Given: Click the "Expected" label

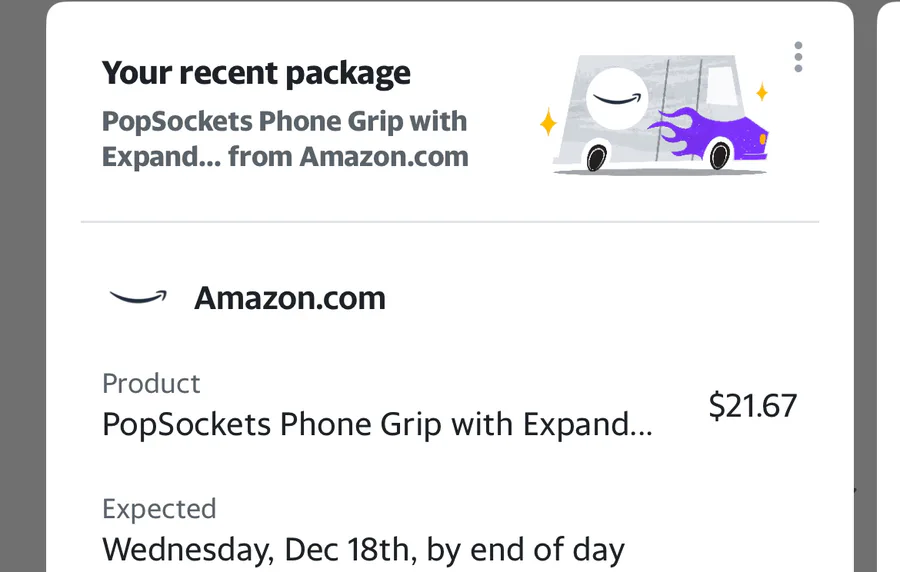Looking at the screenshot, I should click(159, 509).
